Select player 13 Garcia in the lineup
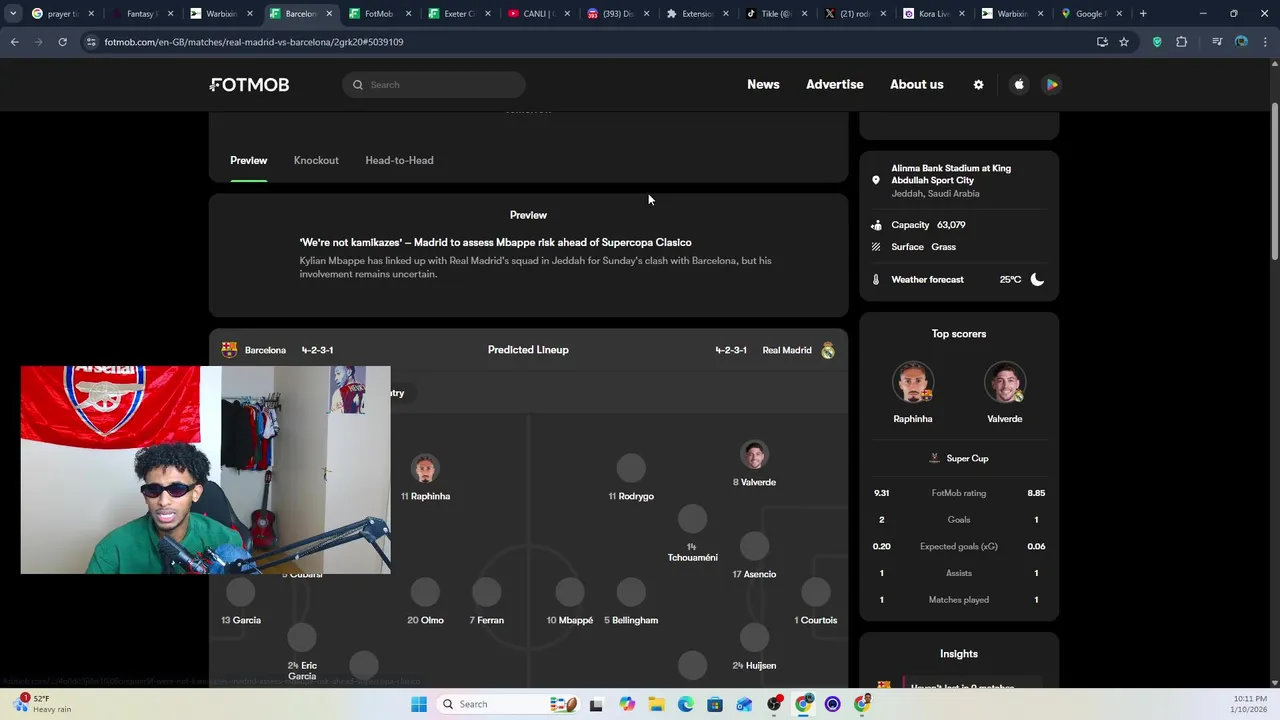The height and width of the screenshot is (720, 1280). point(240,602)
